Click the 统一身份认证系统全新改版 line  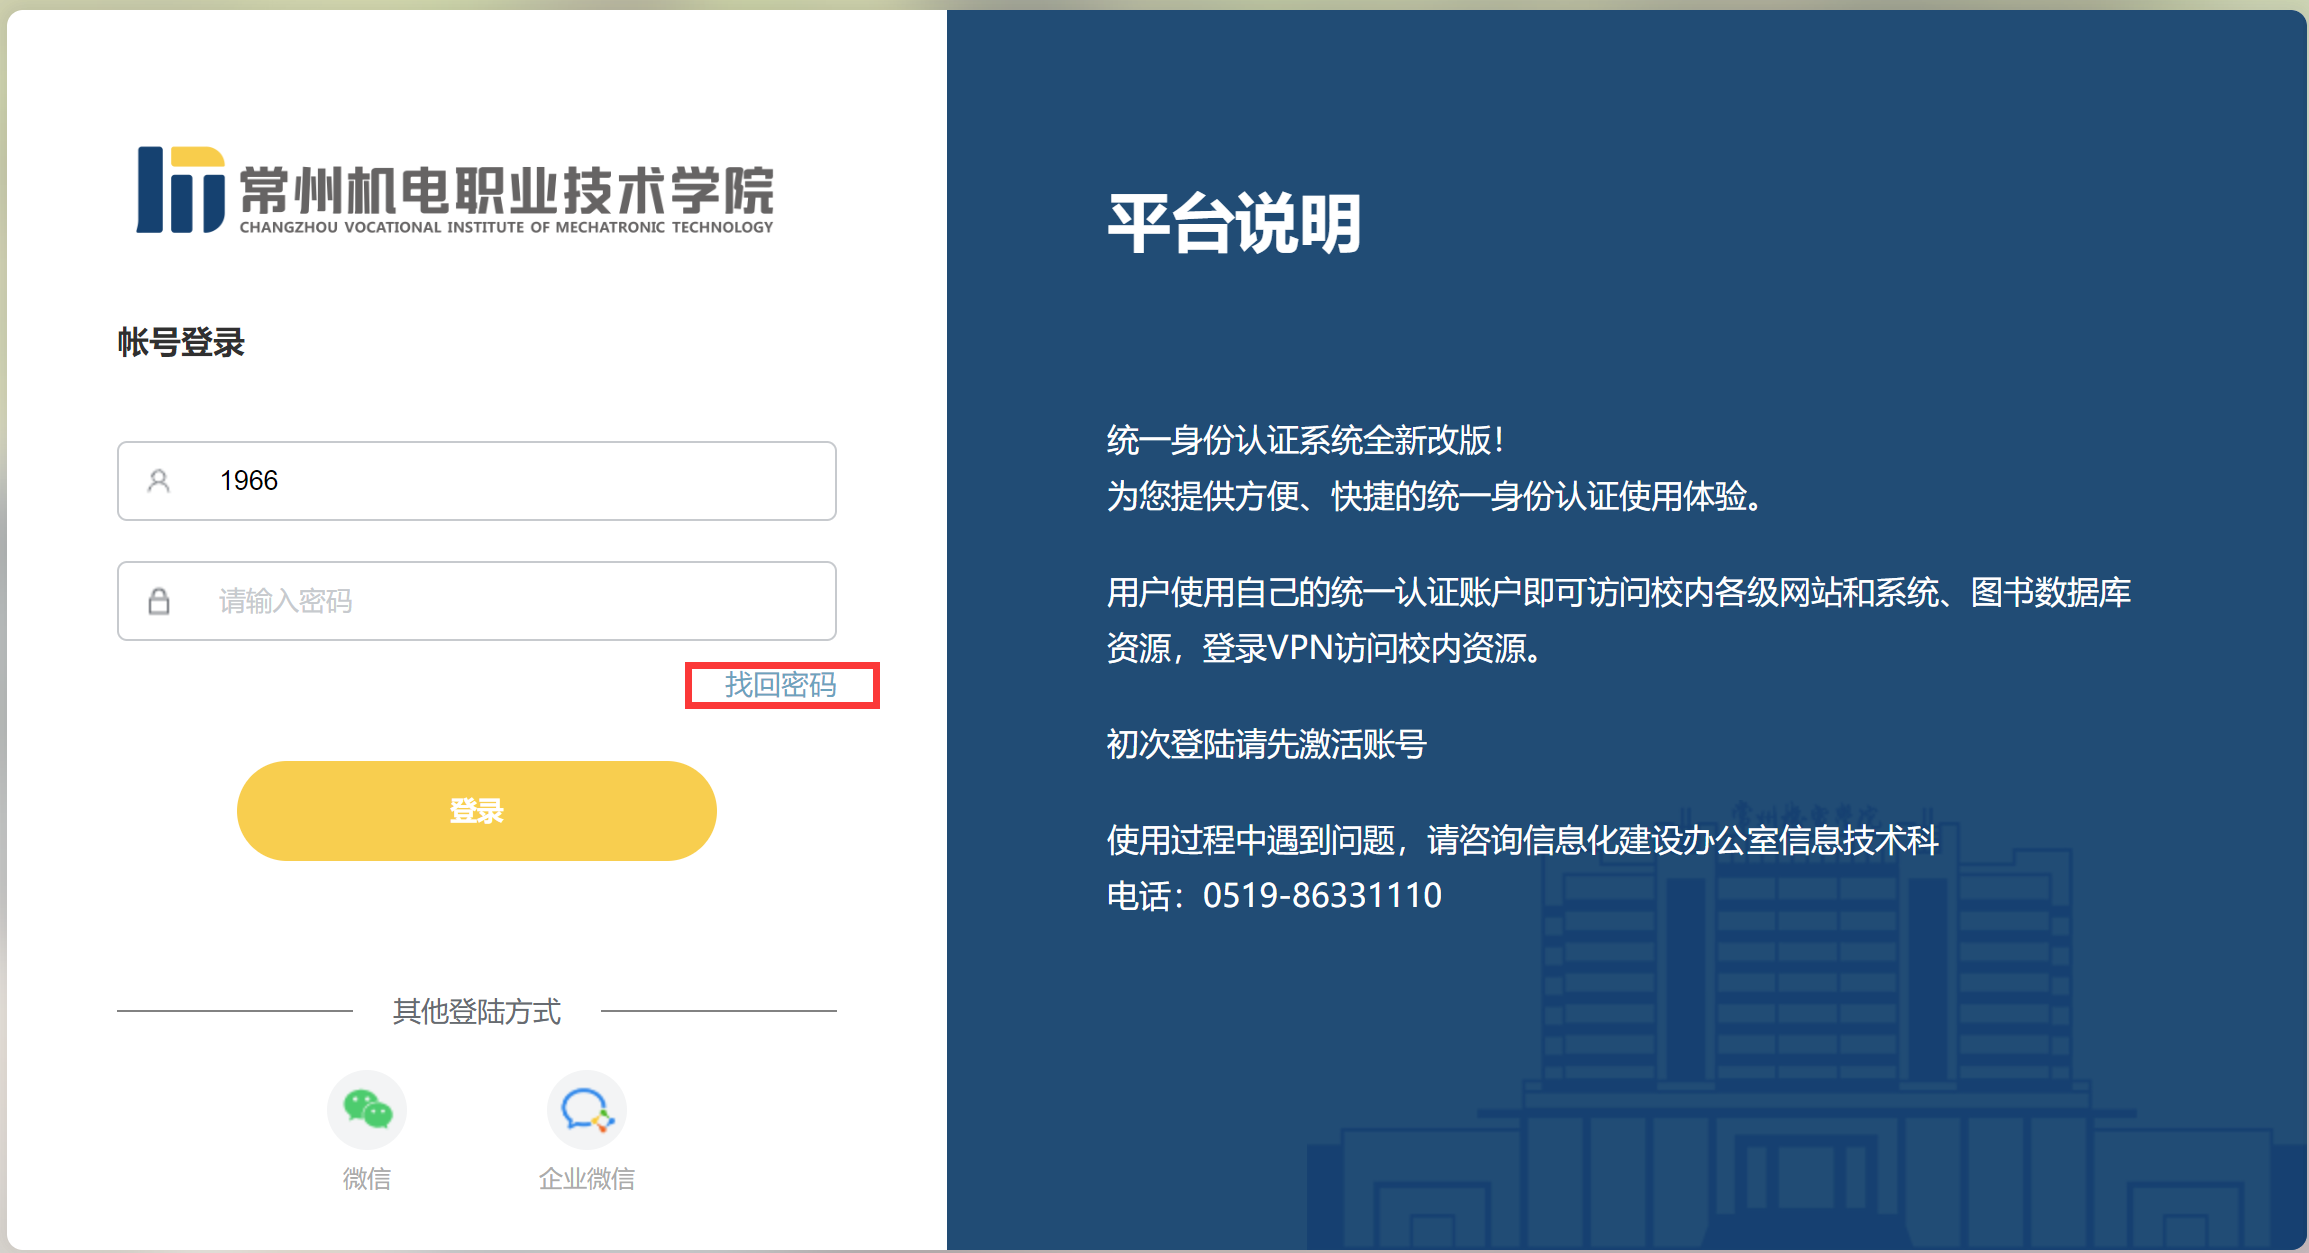[1305, 440]
